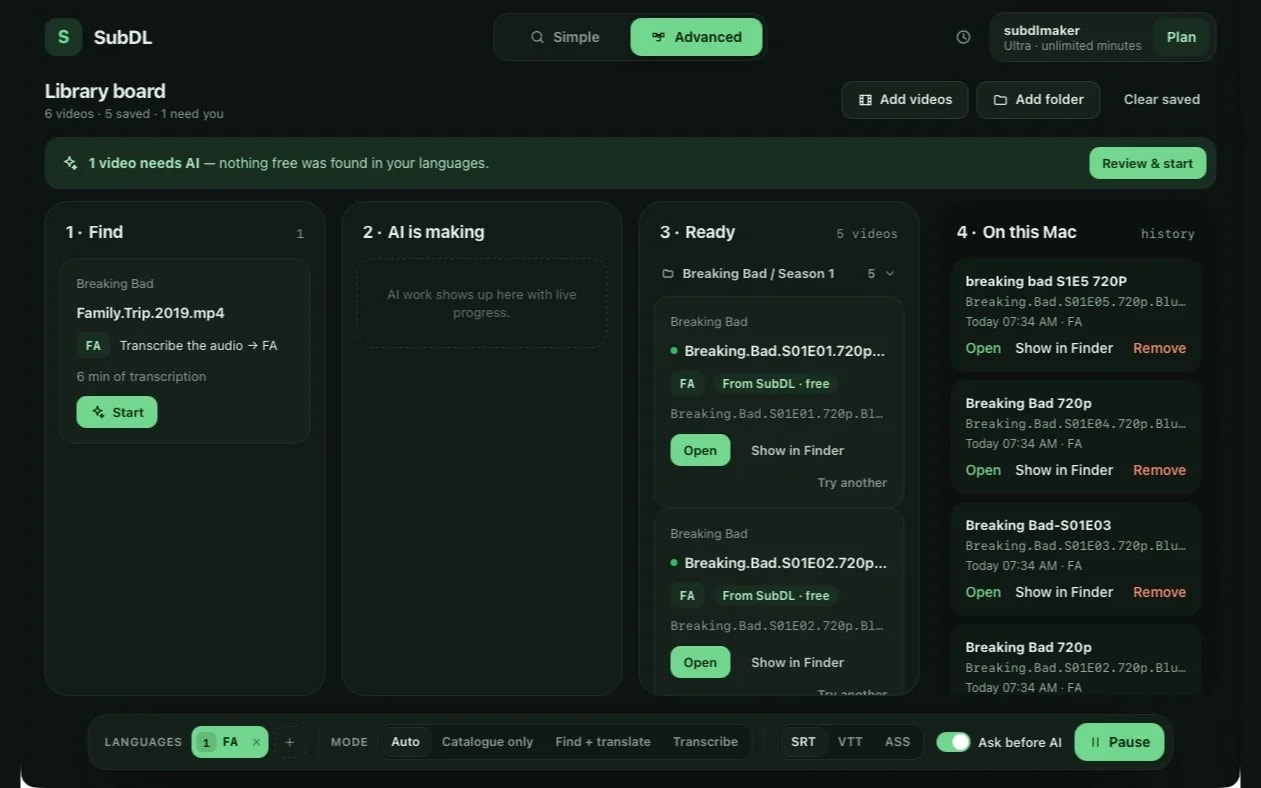
Task: Select Catalogue only mode
Action: pos(487,742)
